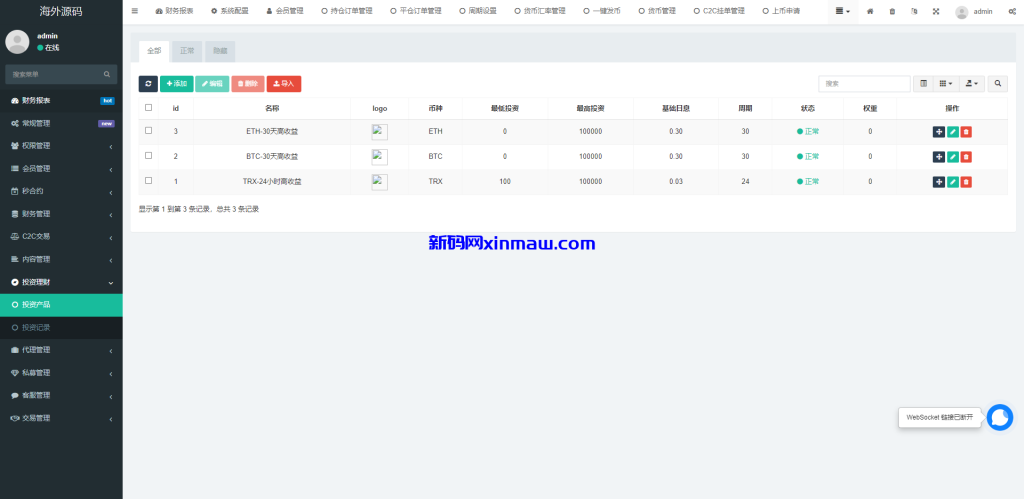Focus the table 搜索 input field
The width and height of the screenshot is (1024, 499).
click(x=864, y=84)
